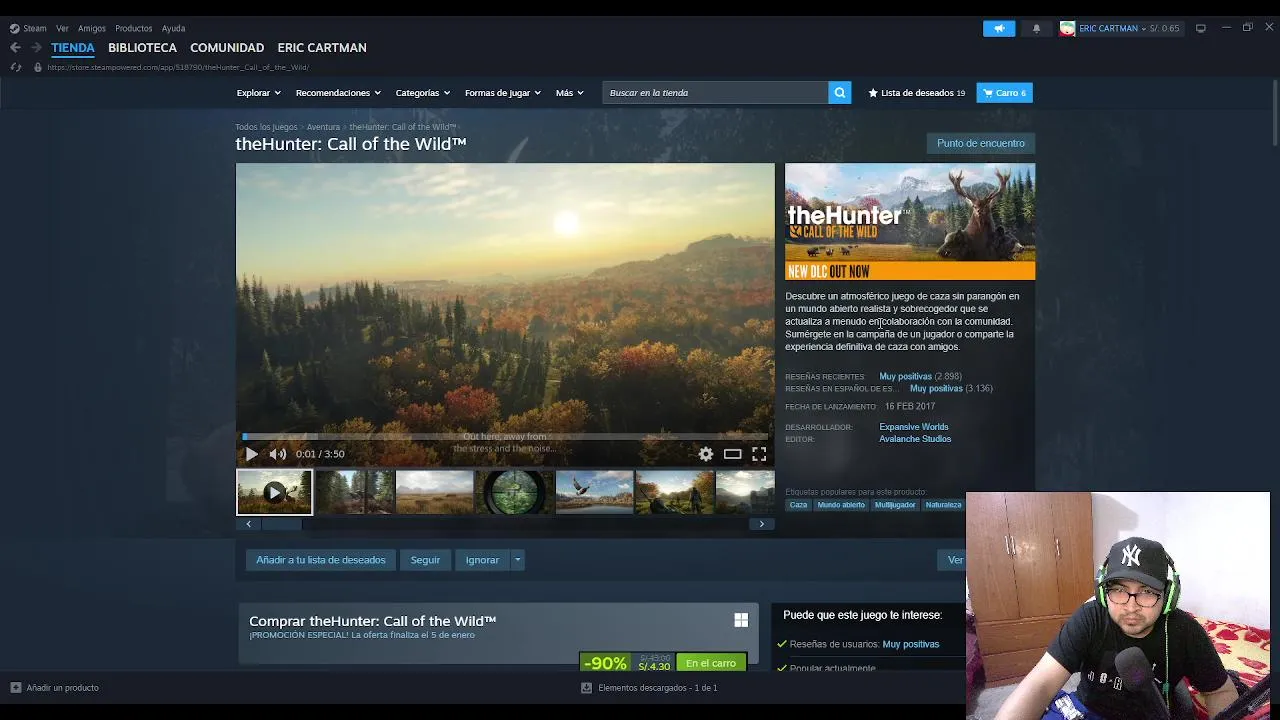
Task: Click the Seguir button
Action: 425,560
